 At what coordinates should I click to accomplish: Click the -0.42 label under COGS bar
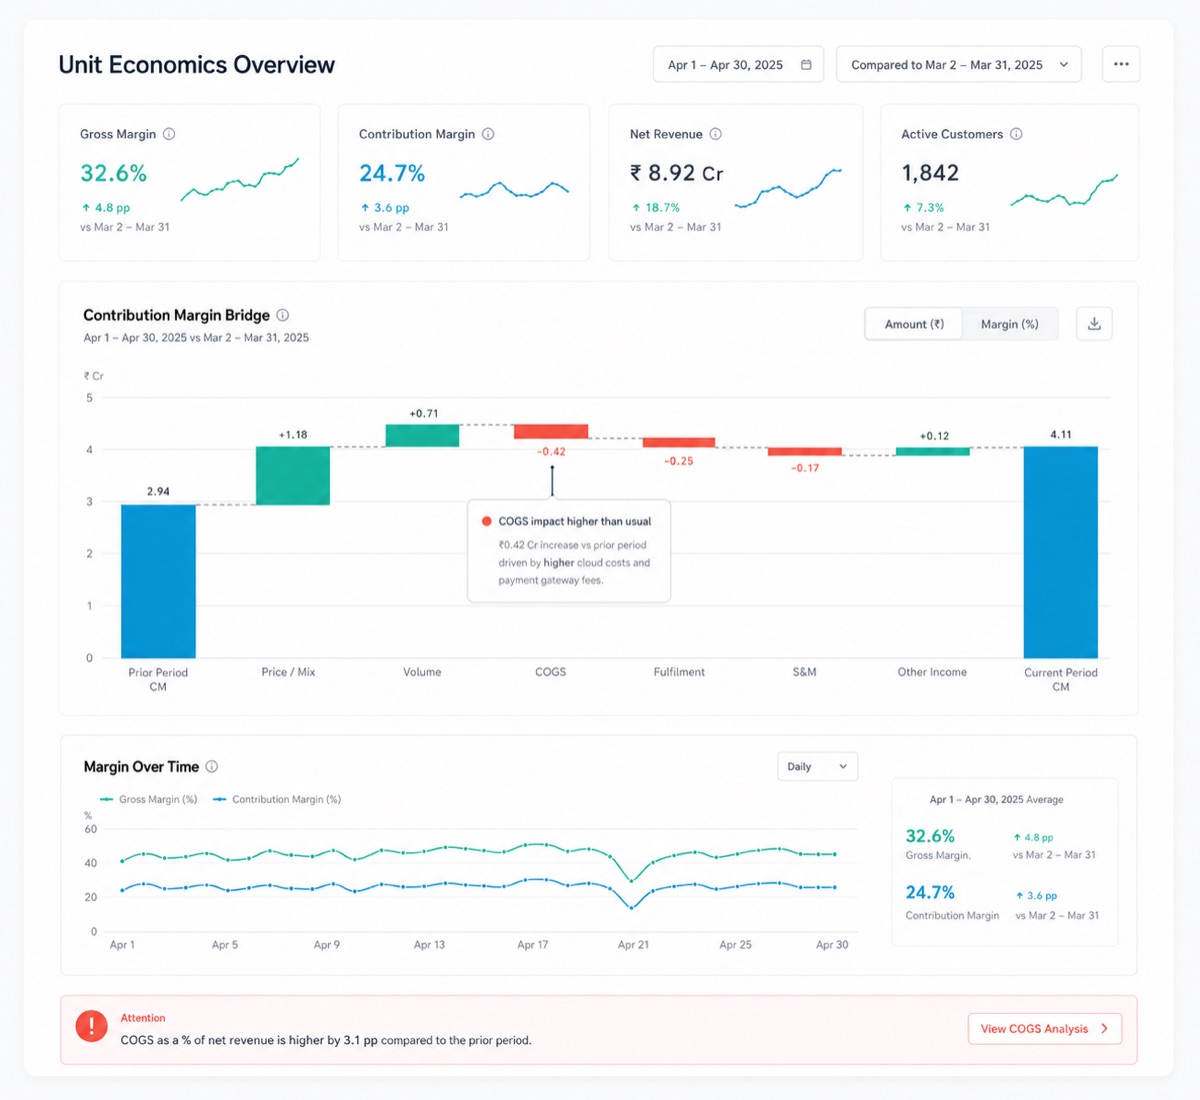pyautogui.click(x=551, y=452)
